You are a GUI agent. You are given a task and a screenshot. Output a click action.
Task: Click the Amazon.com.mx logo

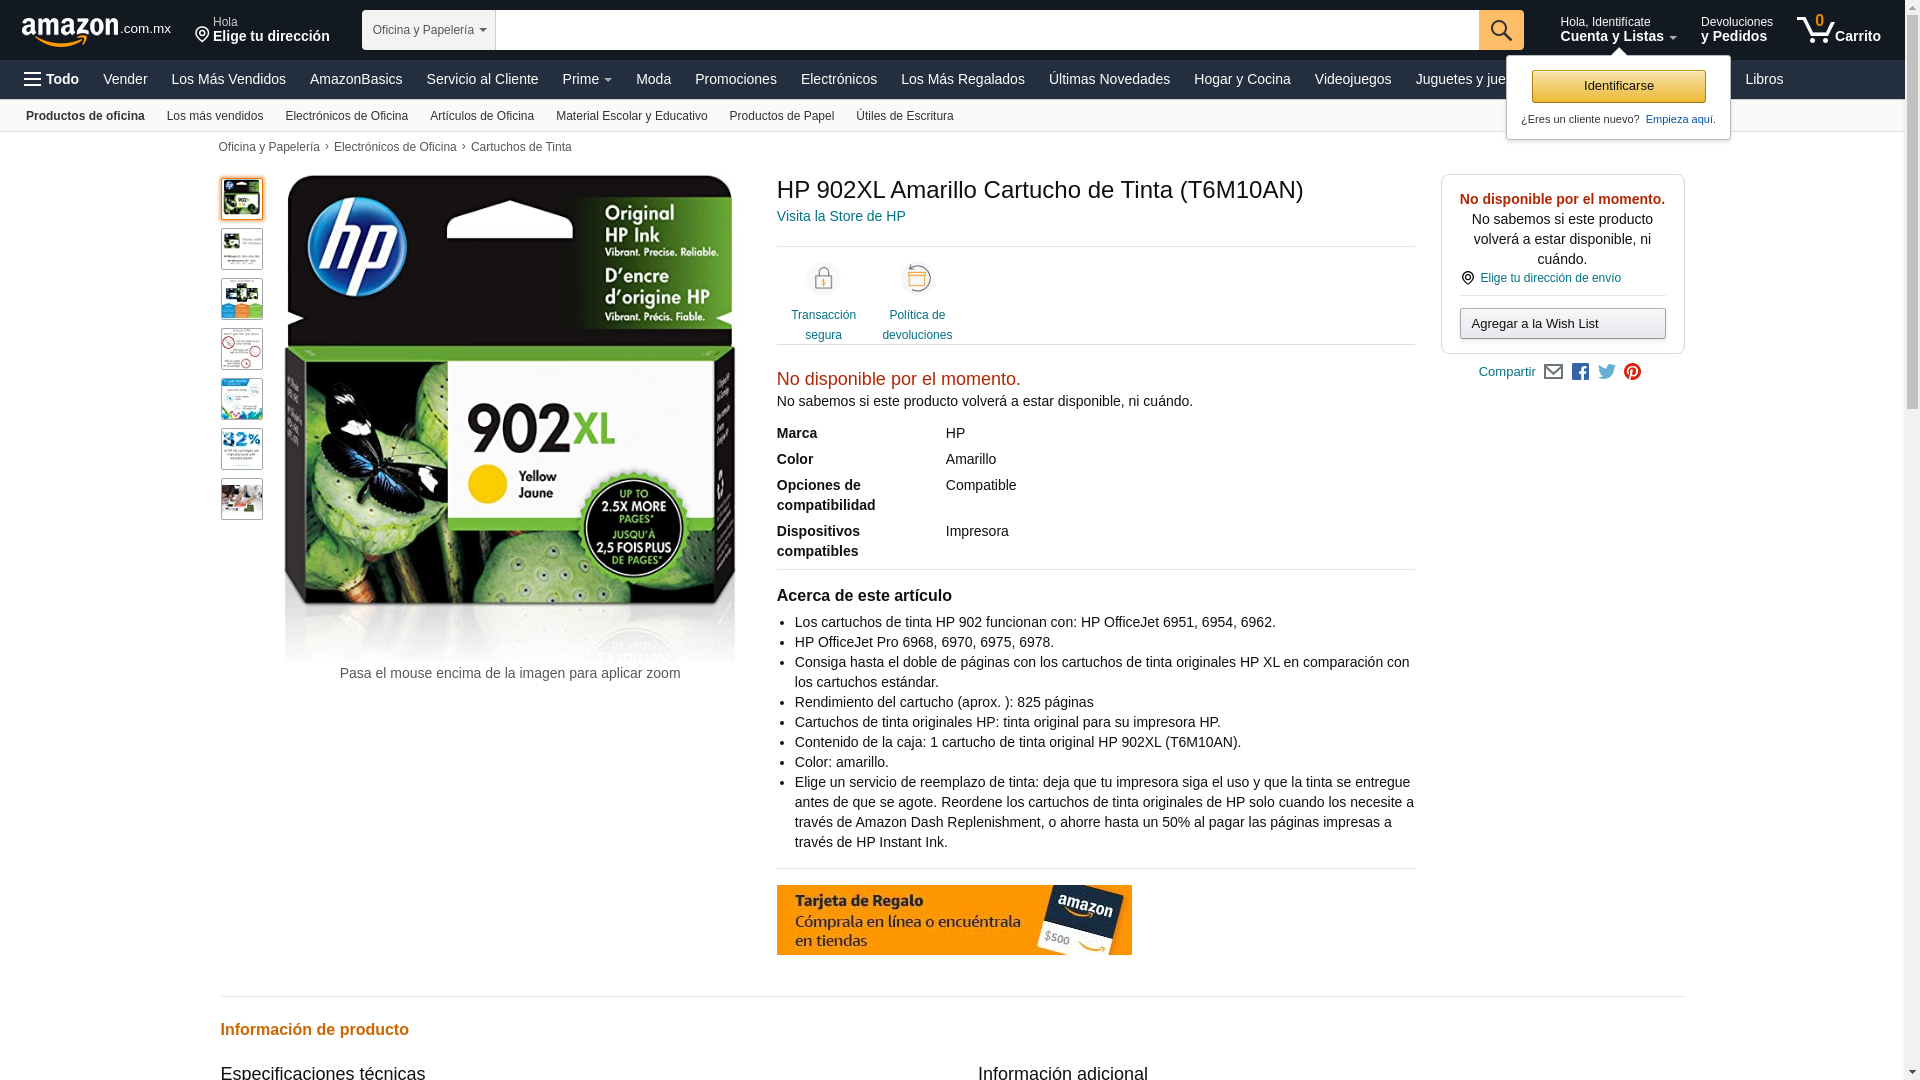(96, 31)
